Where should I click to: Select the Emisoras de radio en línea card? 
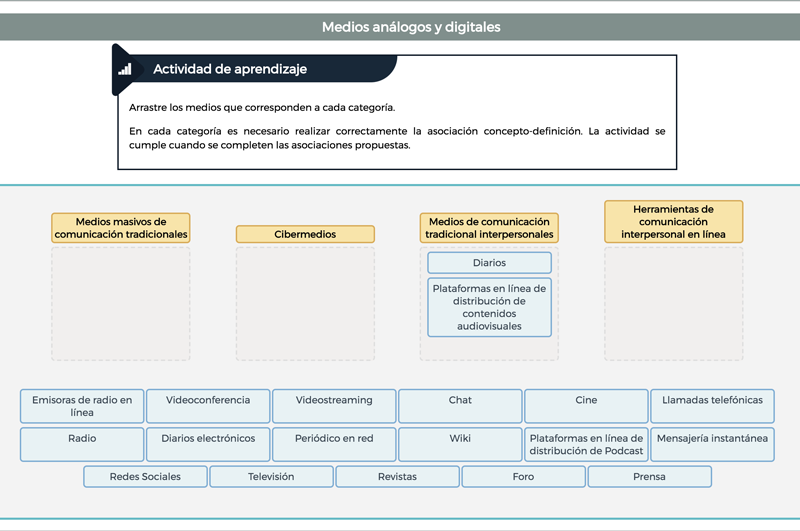tap(82, 406)
